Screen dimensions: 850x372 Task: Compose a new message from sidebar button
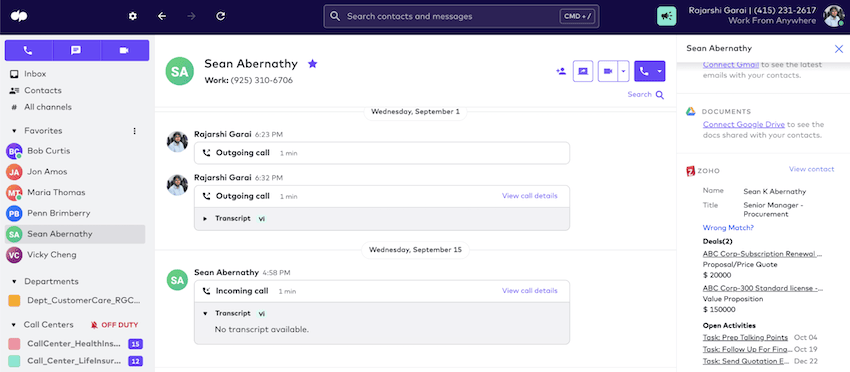click(x=76, y=50)
